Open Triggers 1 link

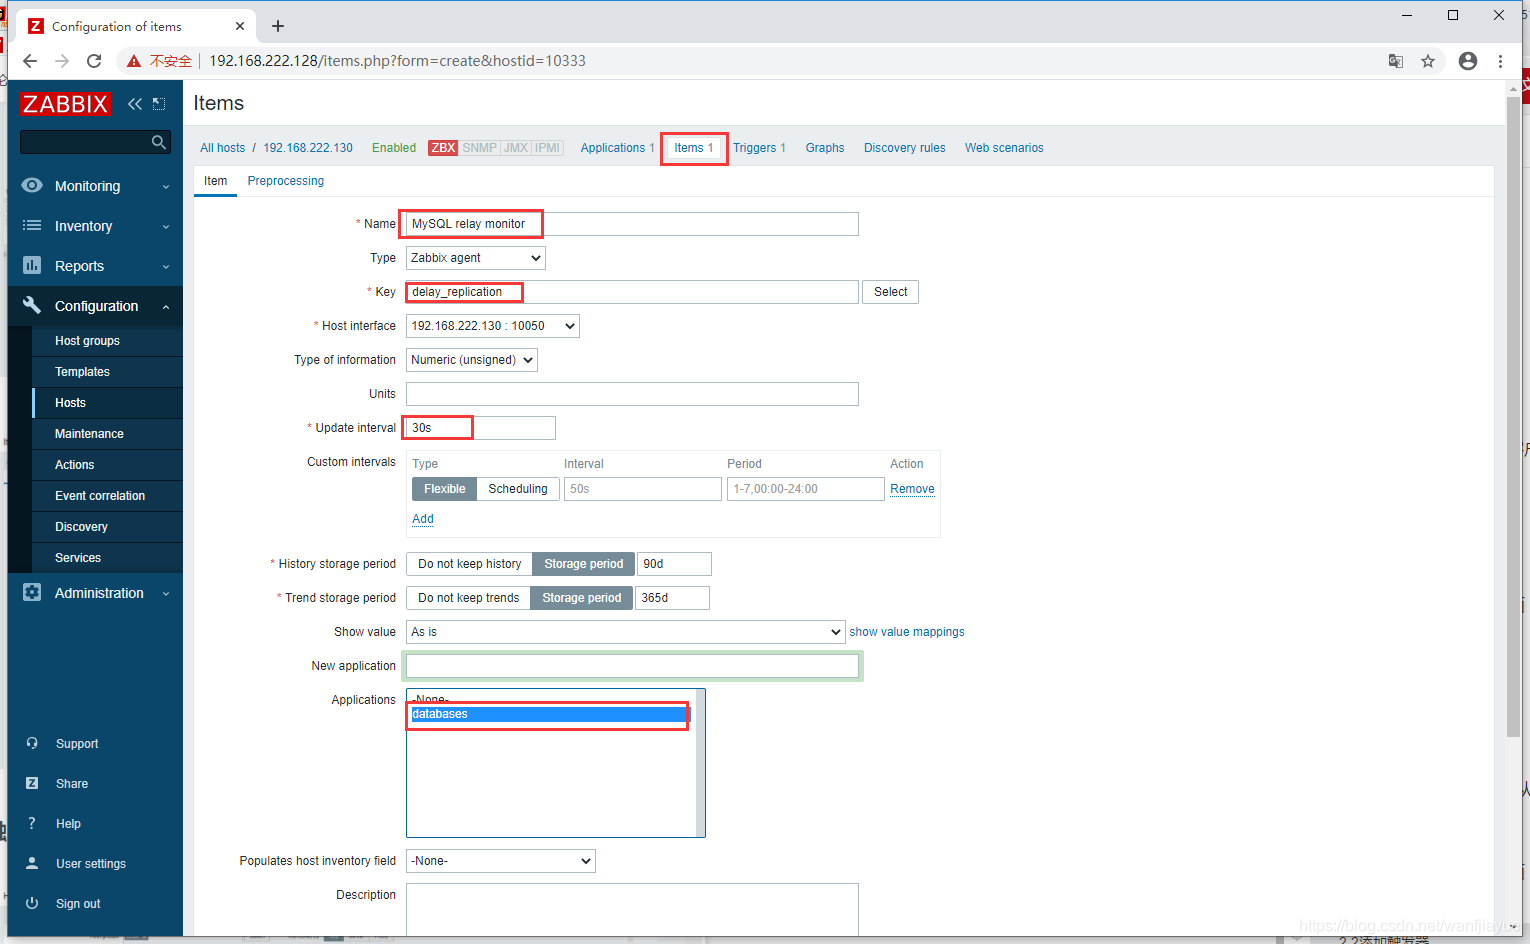(759, 148)
